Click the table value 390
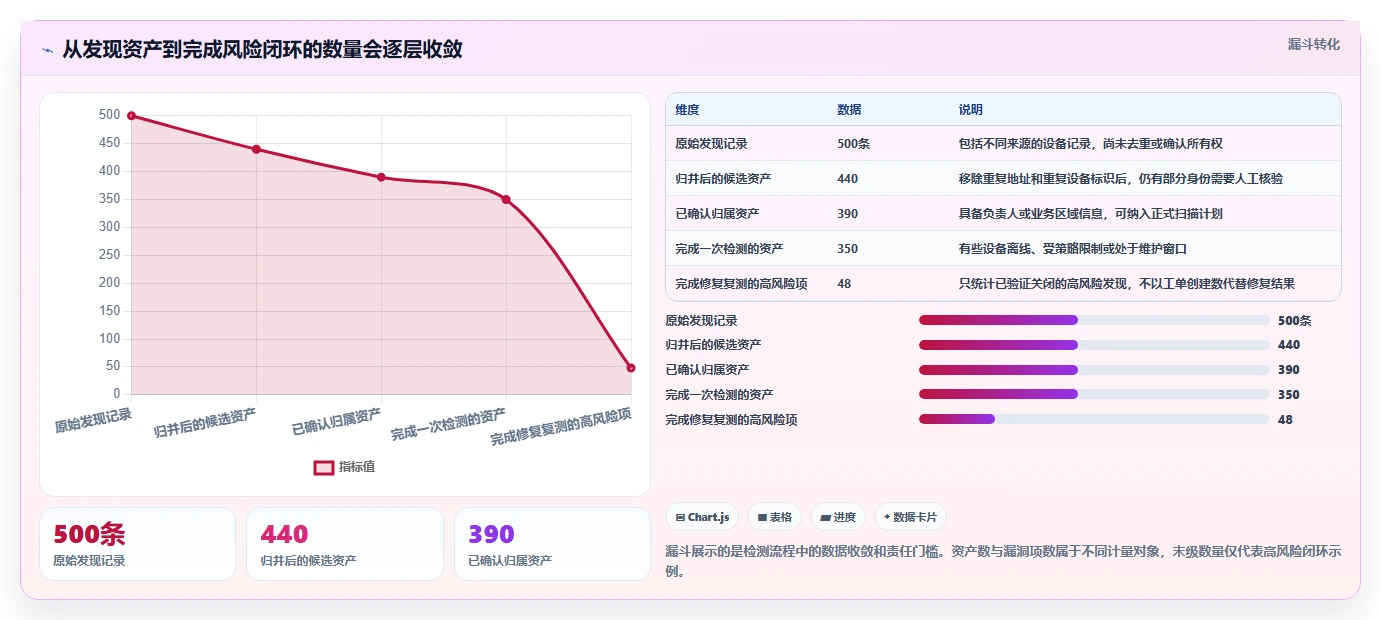This screenshot has width=1381, height=620. click(847, 214)
